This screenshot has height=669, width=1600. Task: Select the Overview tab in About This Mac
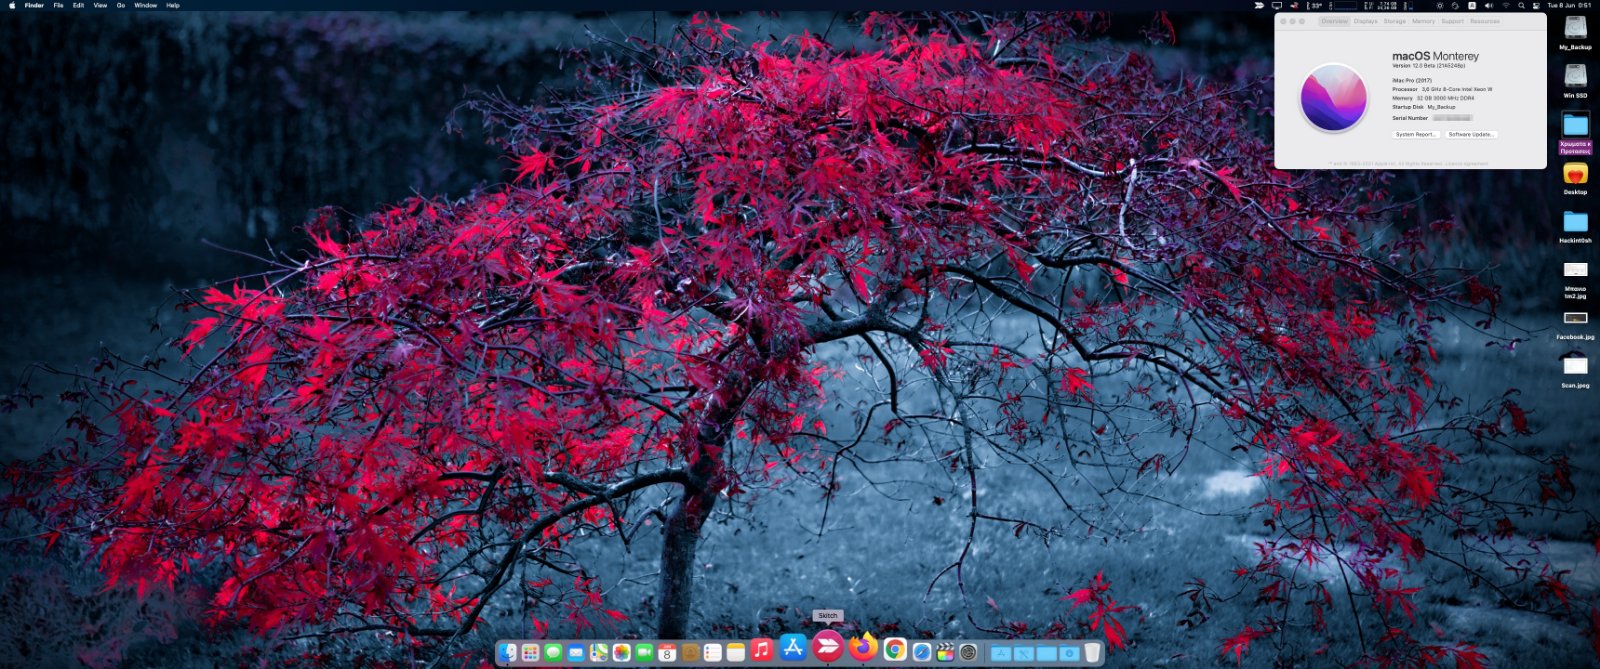pos(1334,21)
